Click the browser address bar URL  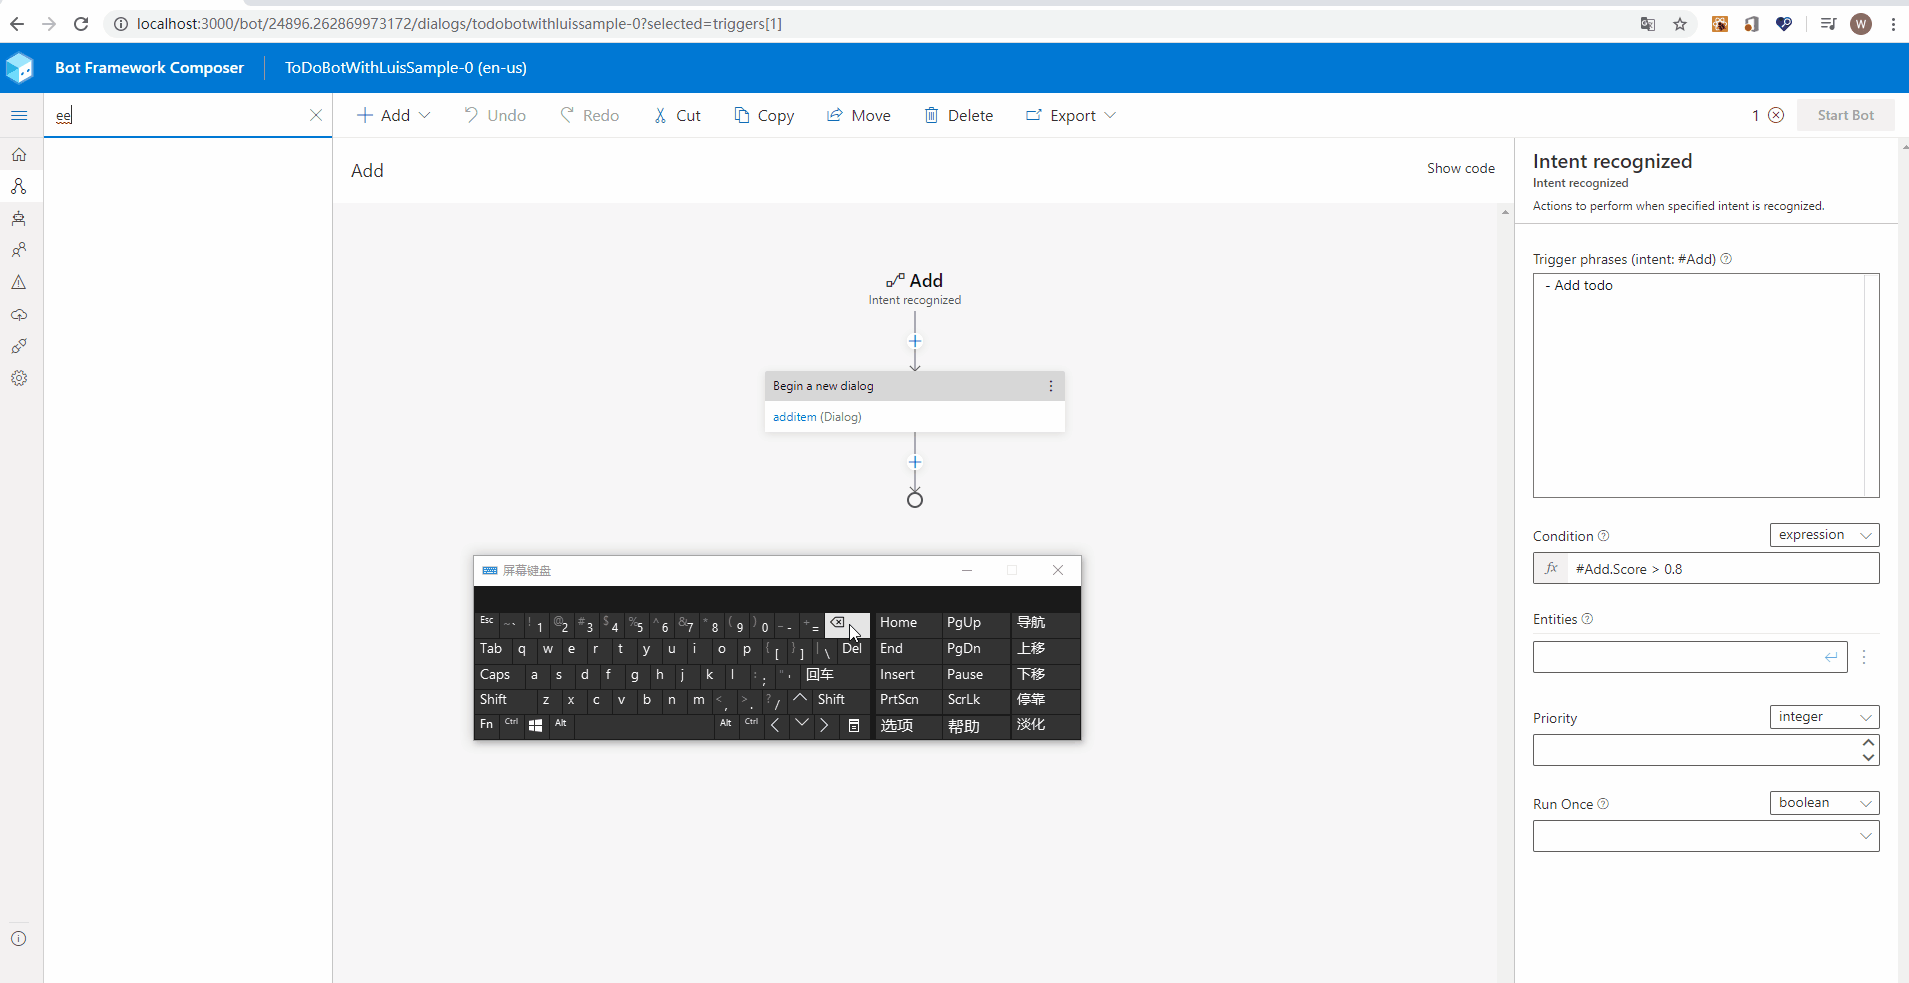tap(459, 24)
